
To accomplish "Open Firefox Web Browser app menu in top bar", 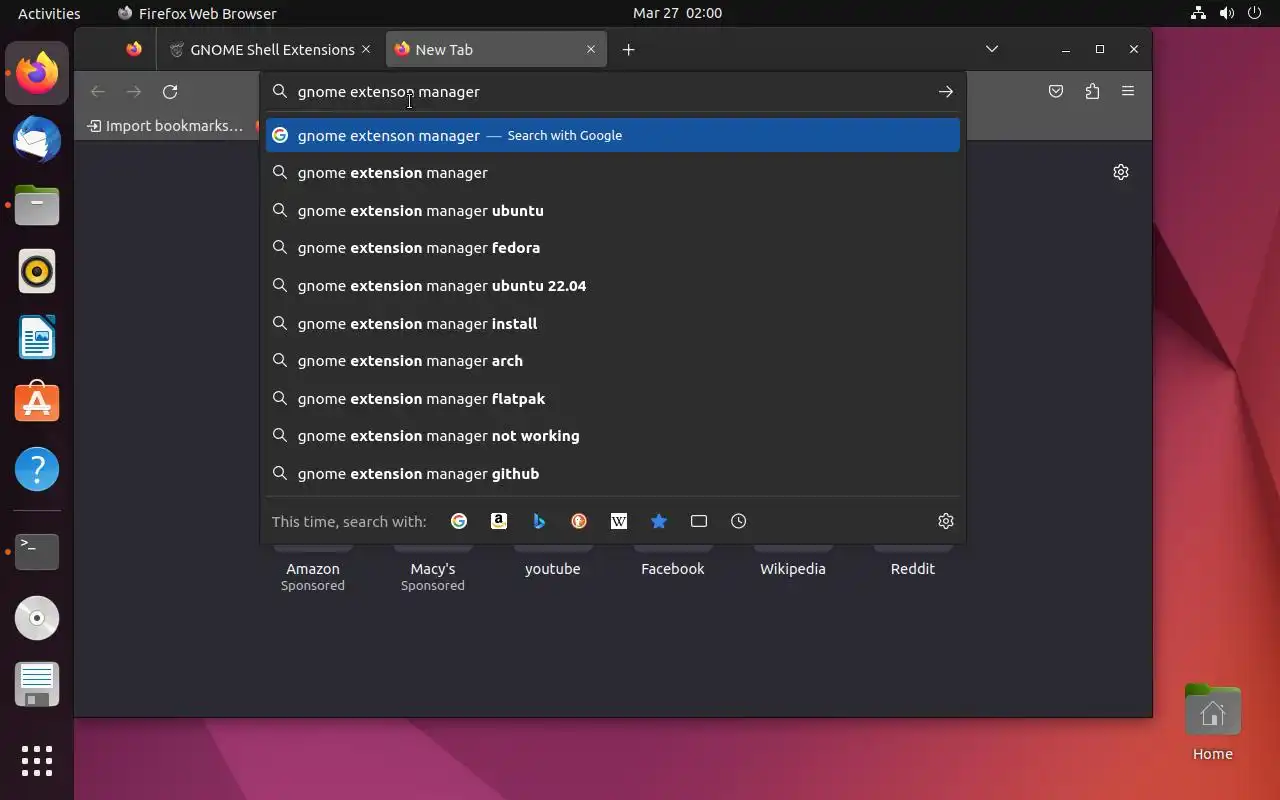I will click(197, 13).
